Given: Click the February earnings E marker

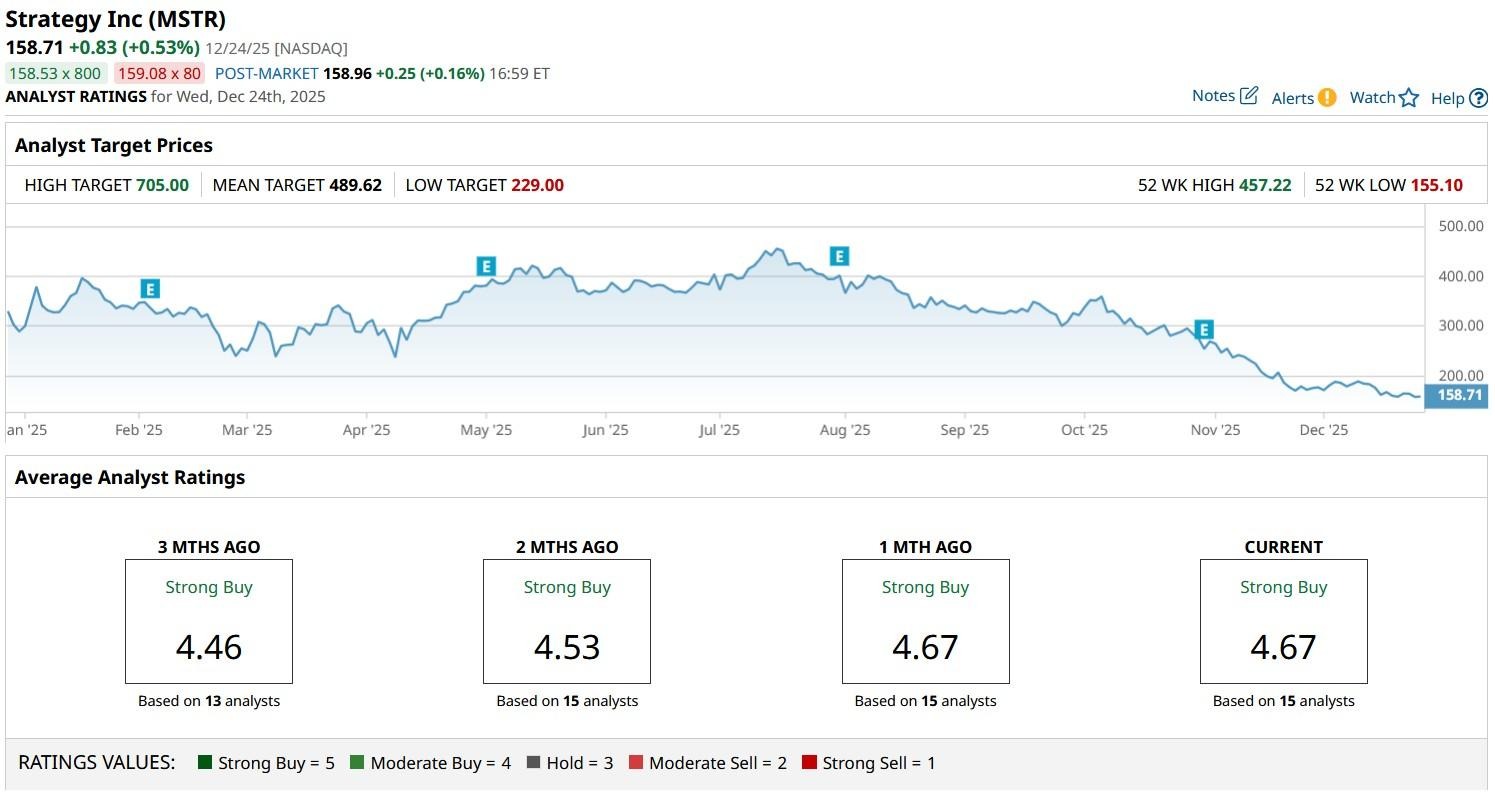Looking at the screenshot, I should (x=150, y=289).
